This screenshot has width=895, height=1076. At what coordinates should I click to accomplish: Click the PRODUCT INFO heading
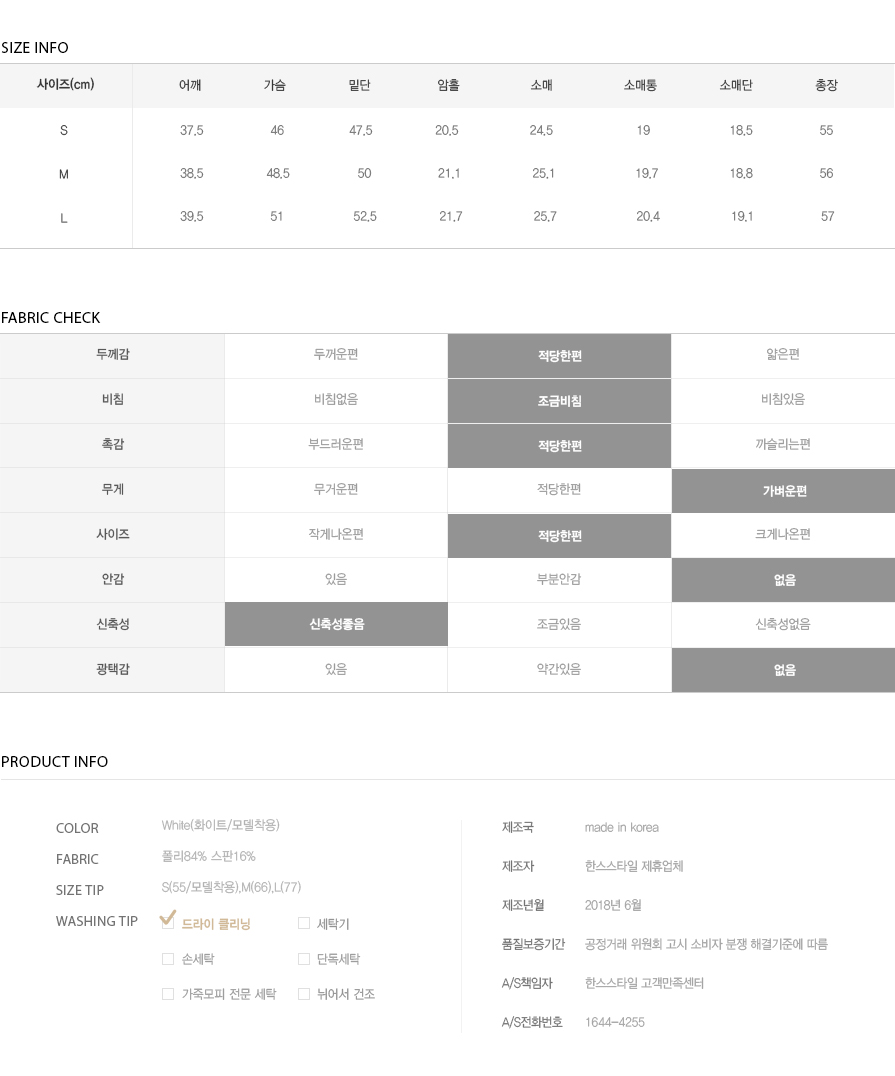54,762
